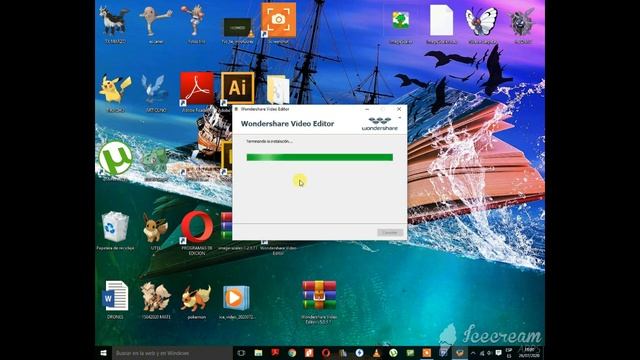Open the notification action center icon
Image resolution: width=640 pixels, height=360 pixels.
pyautogui.click(x=498, y=353)
